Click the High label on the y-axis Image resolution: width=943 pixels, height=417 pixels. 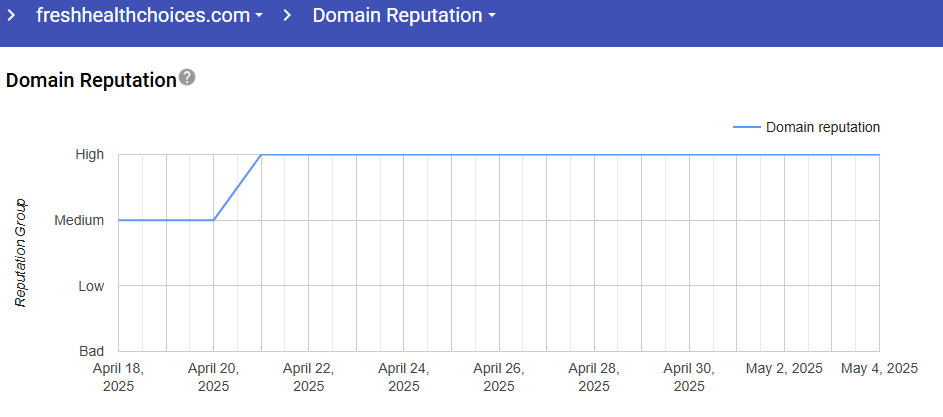pos(89,154)
